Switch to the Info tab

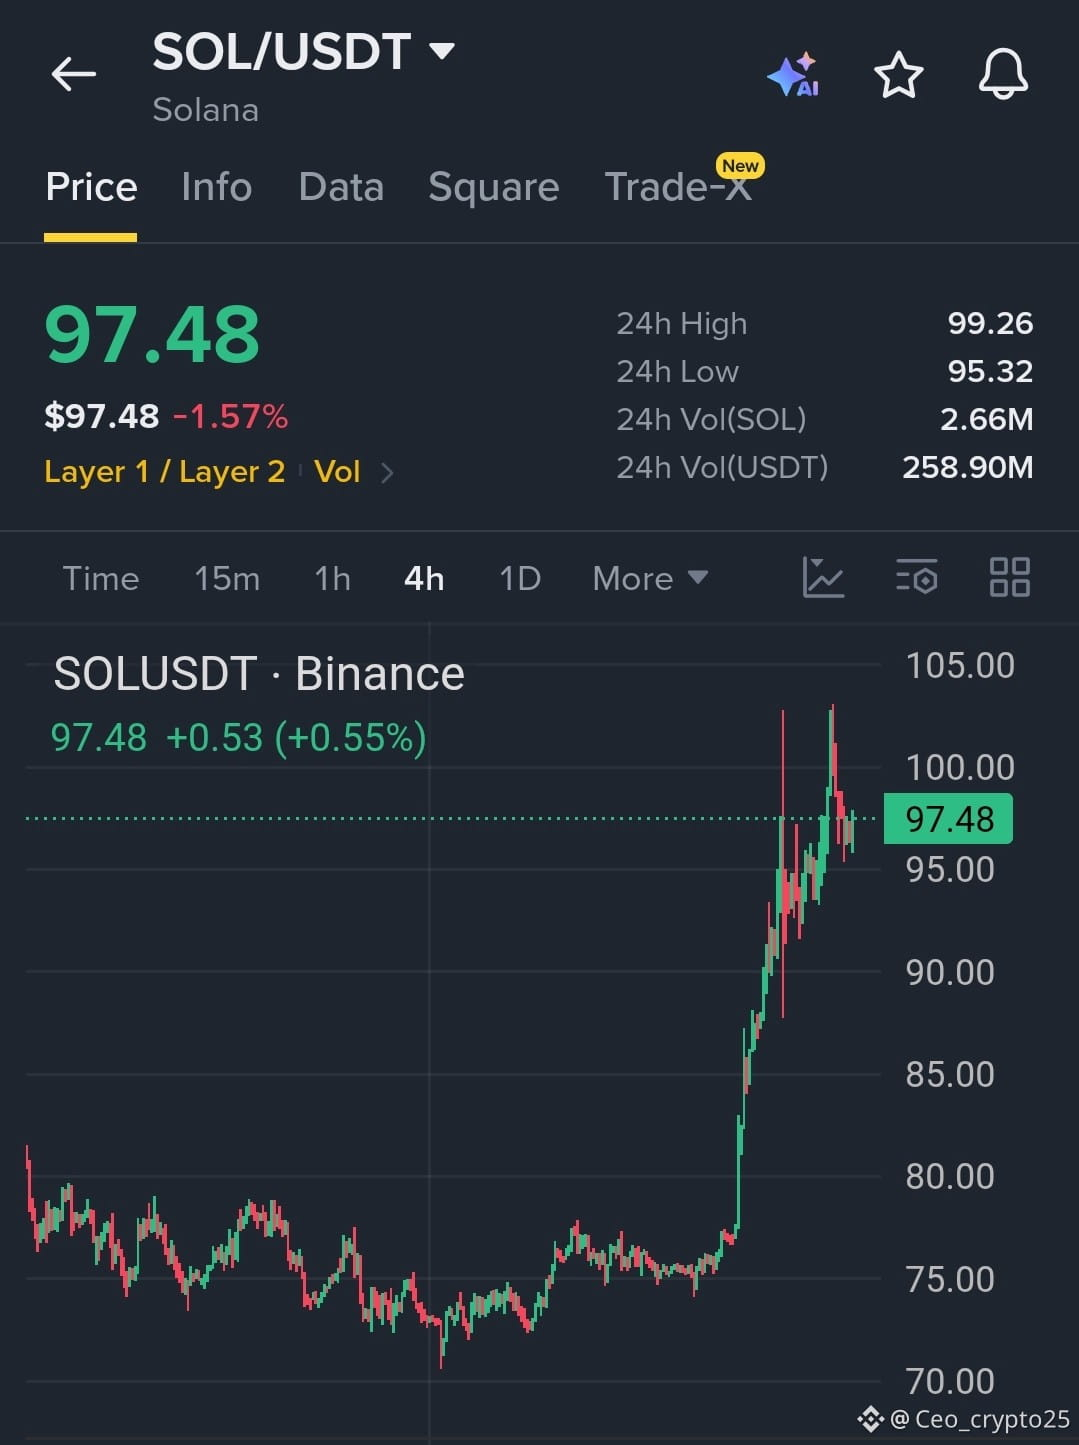point(217,187)
